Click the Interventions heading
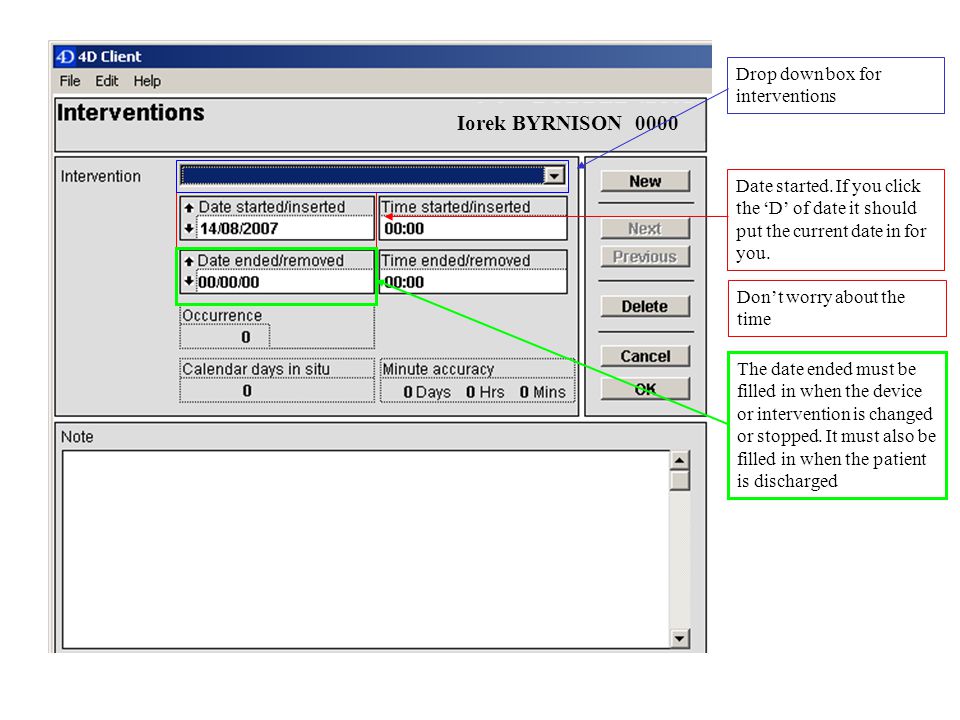The width and height of the screenshot is (960, 720). [130, 113]
